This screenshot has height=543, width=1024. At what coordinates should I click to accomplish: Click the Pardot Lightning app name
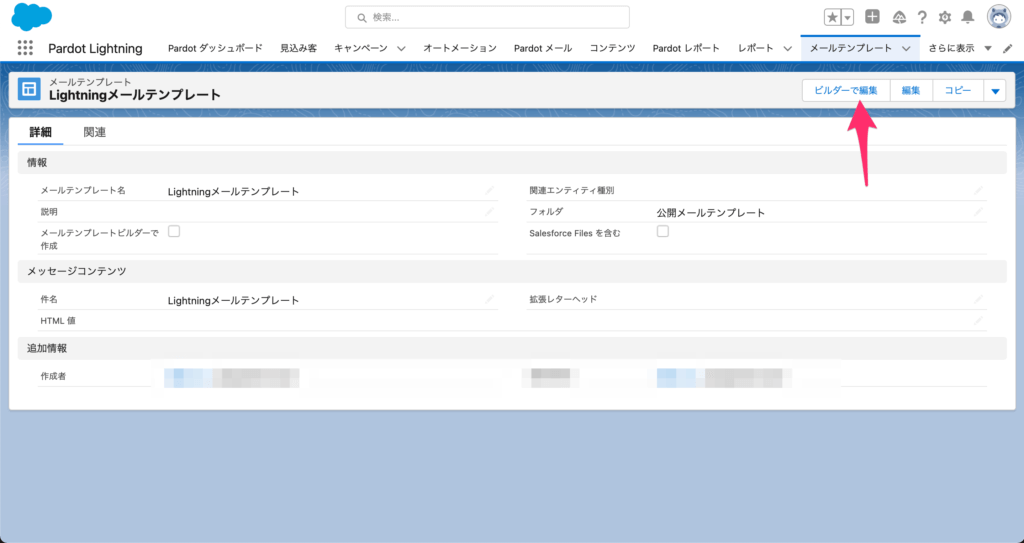click(95, 48)
